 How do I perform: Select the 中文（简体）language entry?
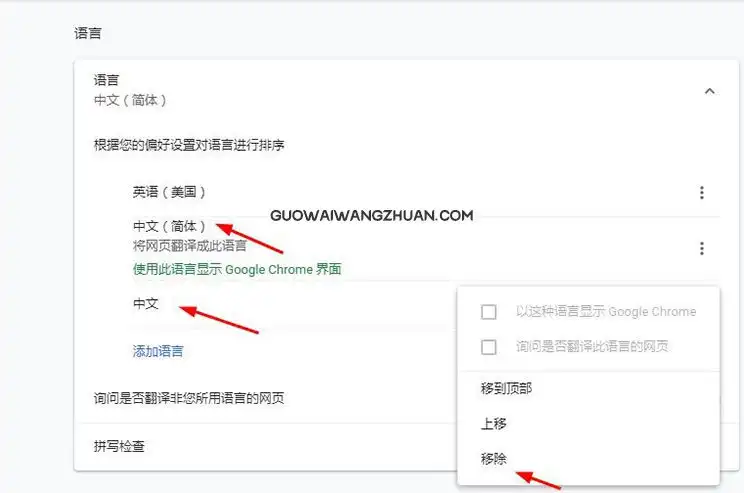tap(169, 226)
